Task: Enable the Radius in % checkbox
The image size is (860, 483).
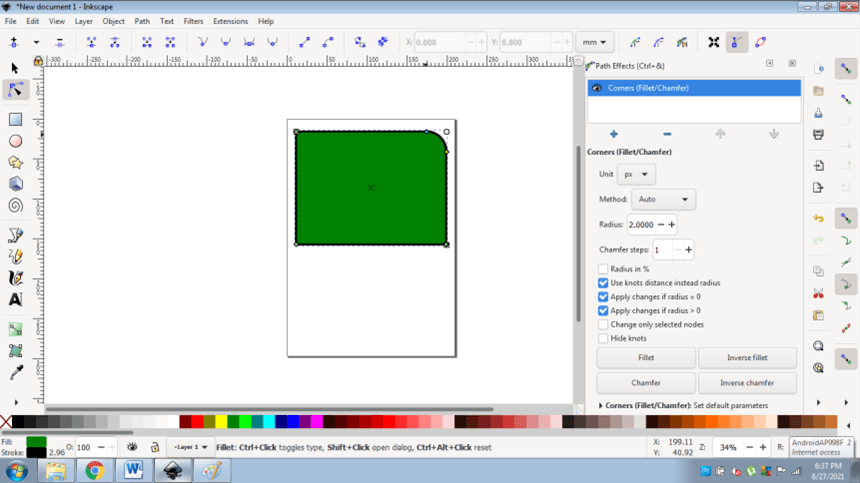Action: 603,269
